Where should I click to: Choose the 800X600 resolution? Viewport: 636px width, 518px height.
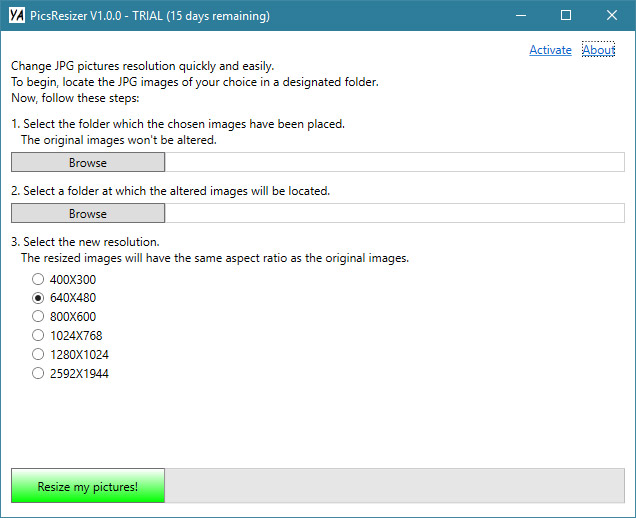pyautogui.click(x=38, y=317)
